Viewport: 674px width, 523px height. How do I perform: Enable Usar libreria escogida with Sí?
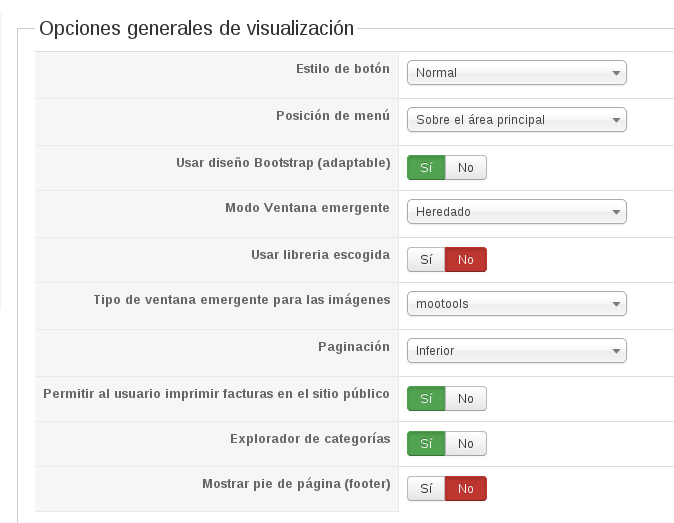click(426, 259)
